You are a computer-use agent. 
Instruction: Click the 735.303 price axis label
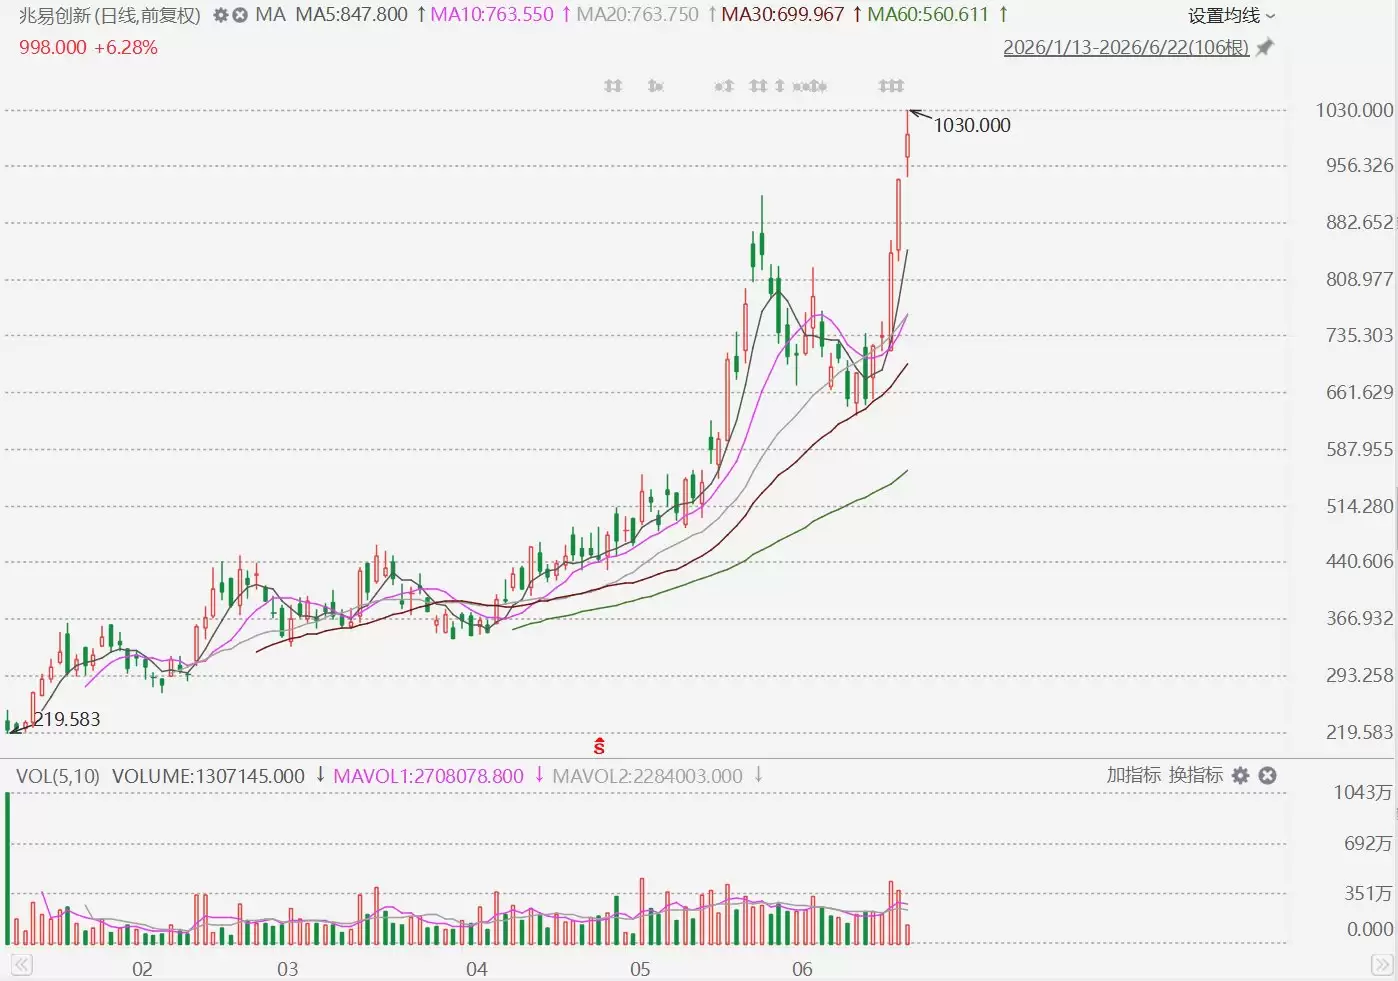click(x=1359, y=336)
